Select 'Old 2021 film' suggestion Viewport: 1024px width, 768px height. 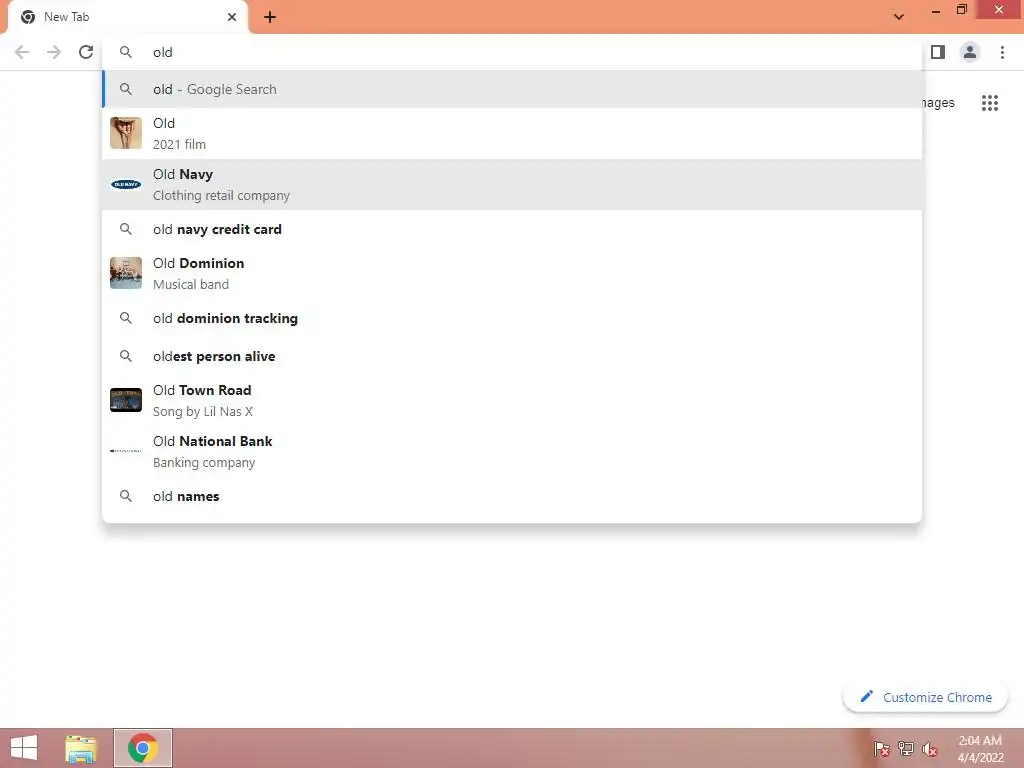pyautogui.click(x=512, y=133)
